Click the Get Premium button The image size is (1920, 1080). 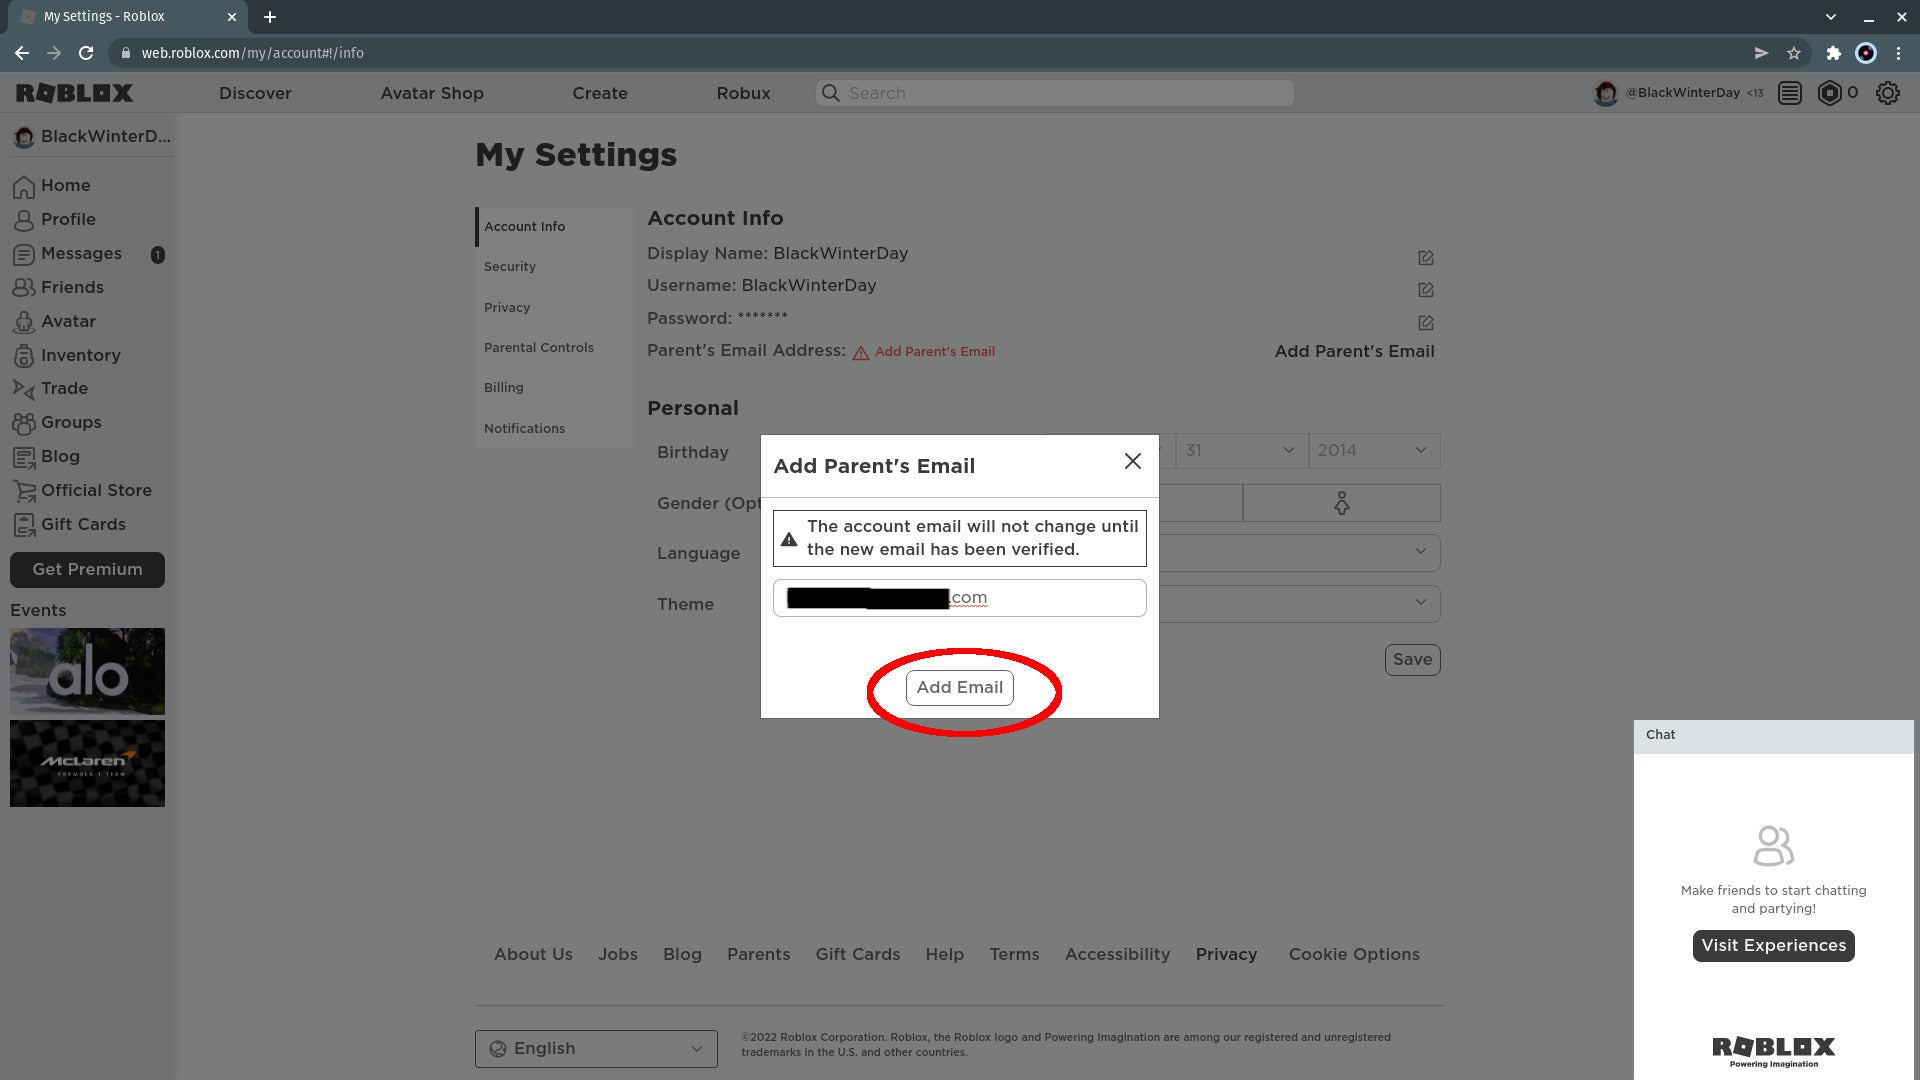[x=87, y=570]
